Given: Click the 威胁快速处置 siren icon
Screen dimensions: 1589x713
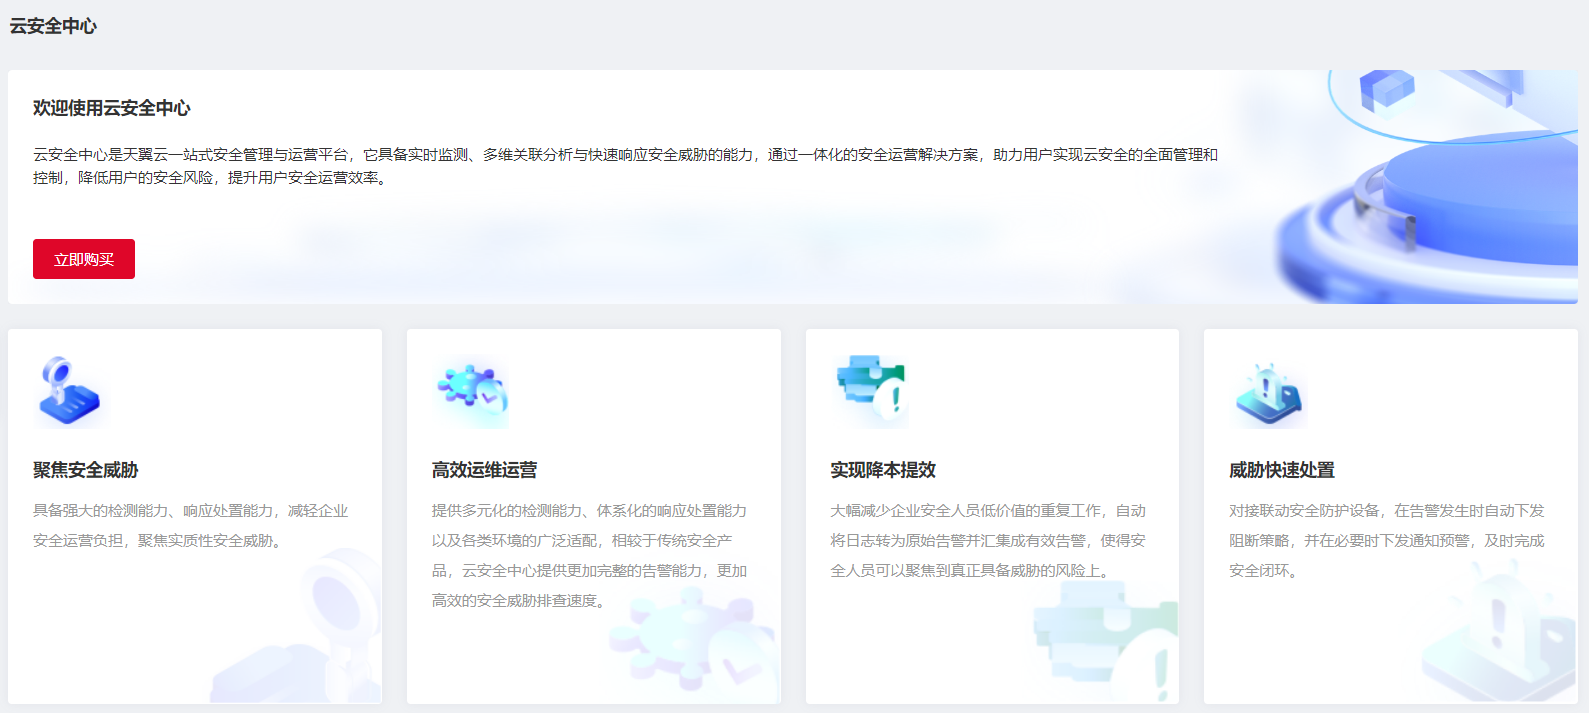Looking at the screenshot, I should pos(1269,394).
